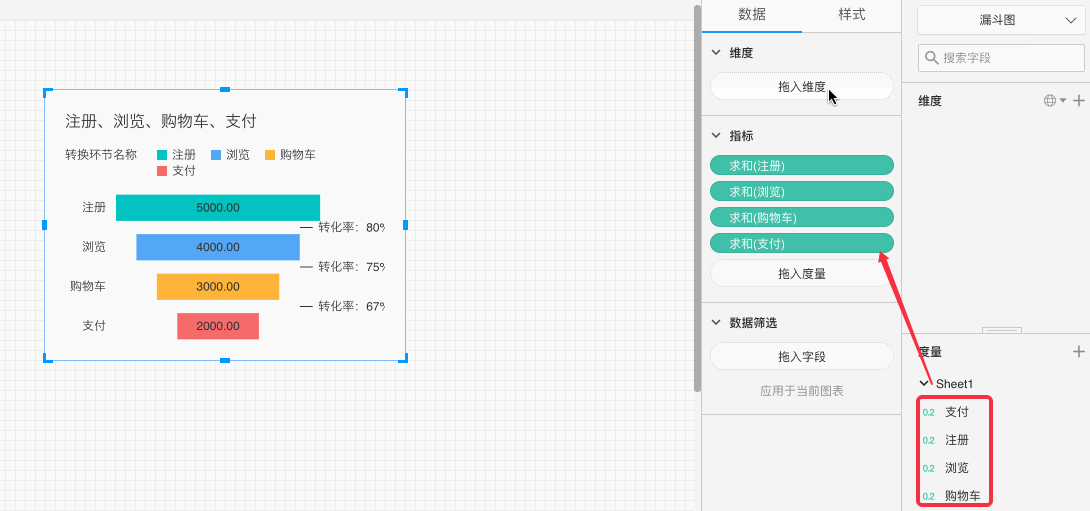Viewport: 1090px width, 511px height.
Task: Click the 求和(支付) metric pill
Action: 801,244
